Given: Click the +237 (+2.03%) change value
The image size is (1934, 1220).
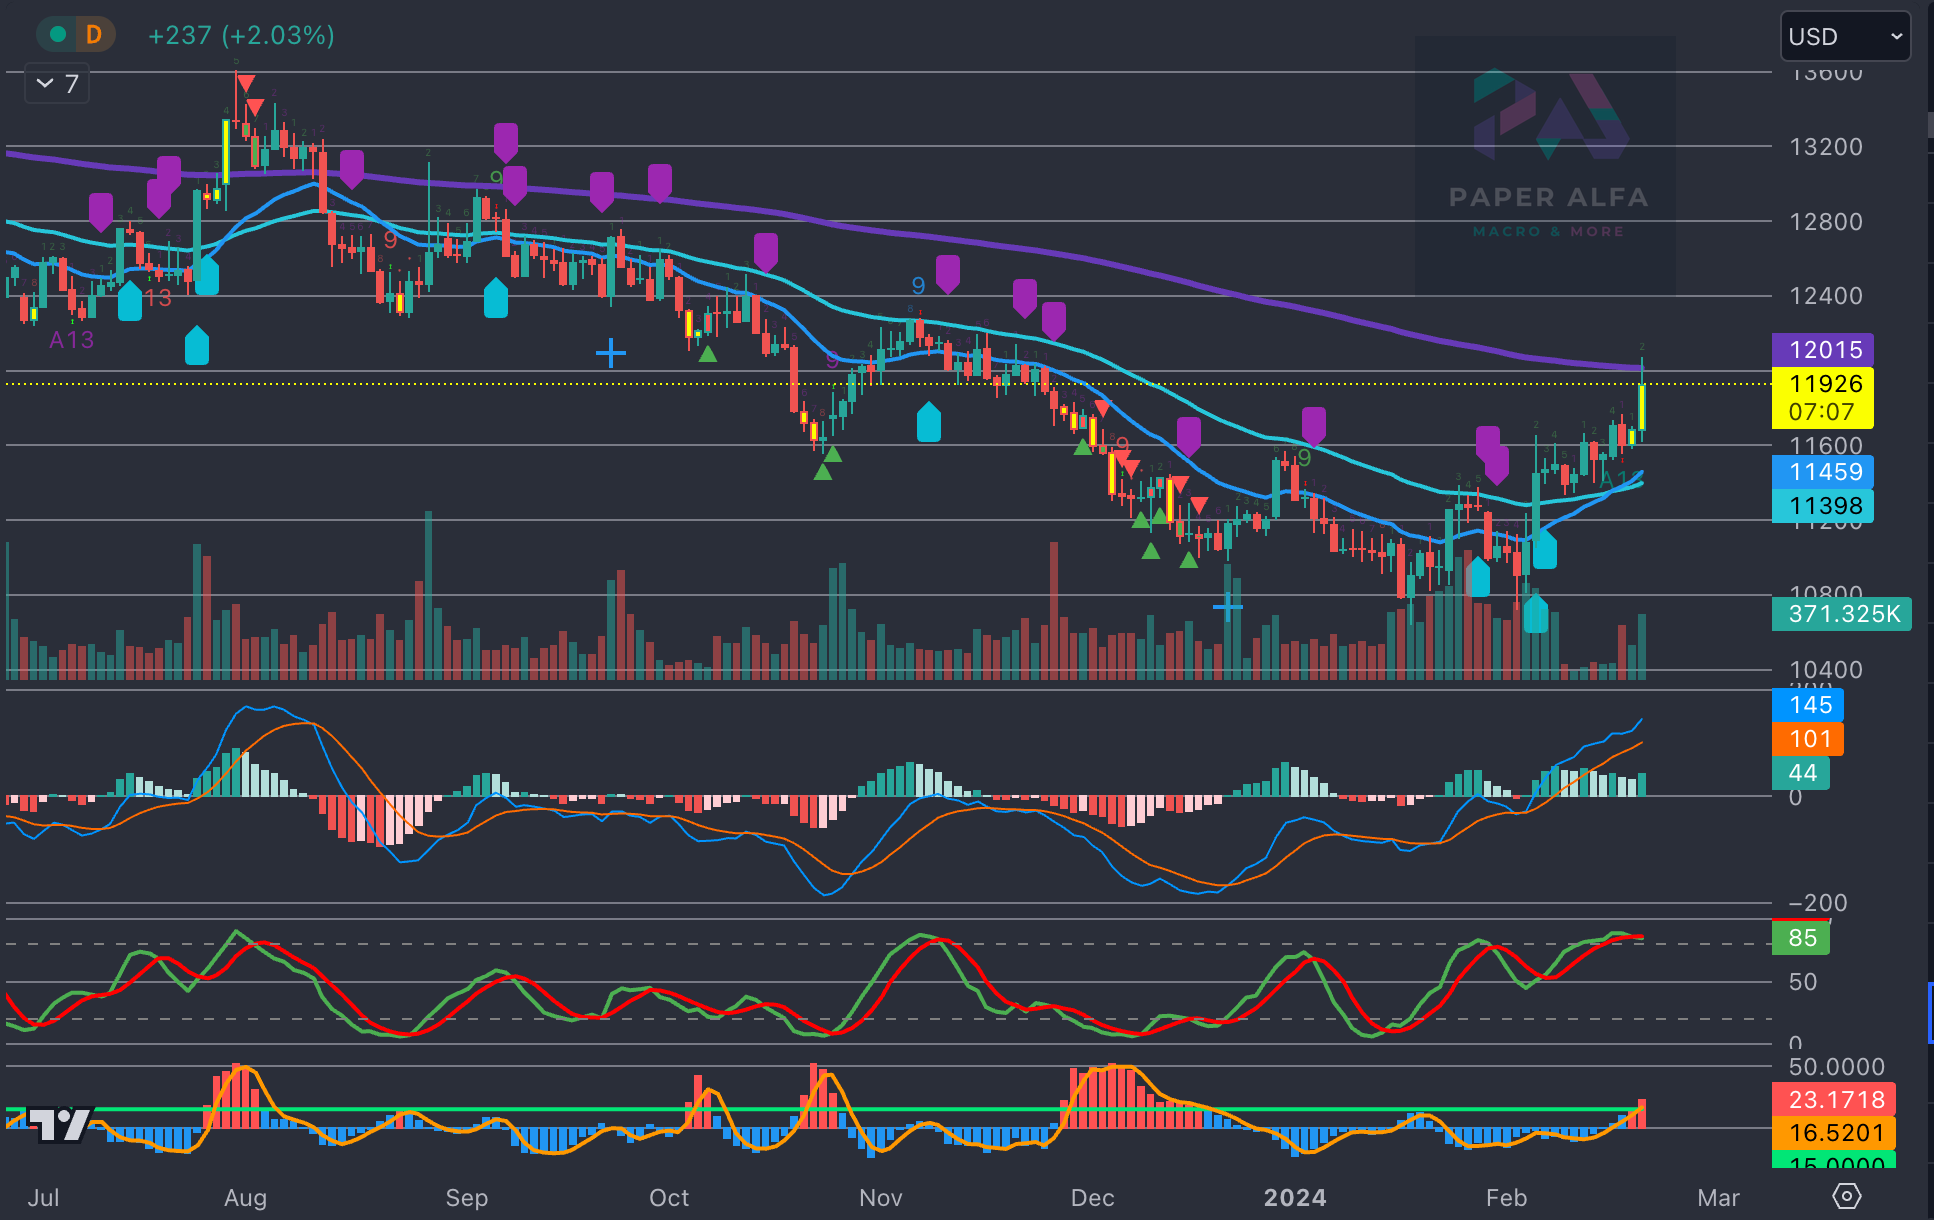Looking at the screenshot, I should click(x=241, y=35).
